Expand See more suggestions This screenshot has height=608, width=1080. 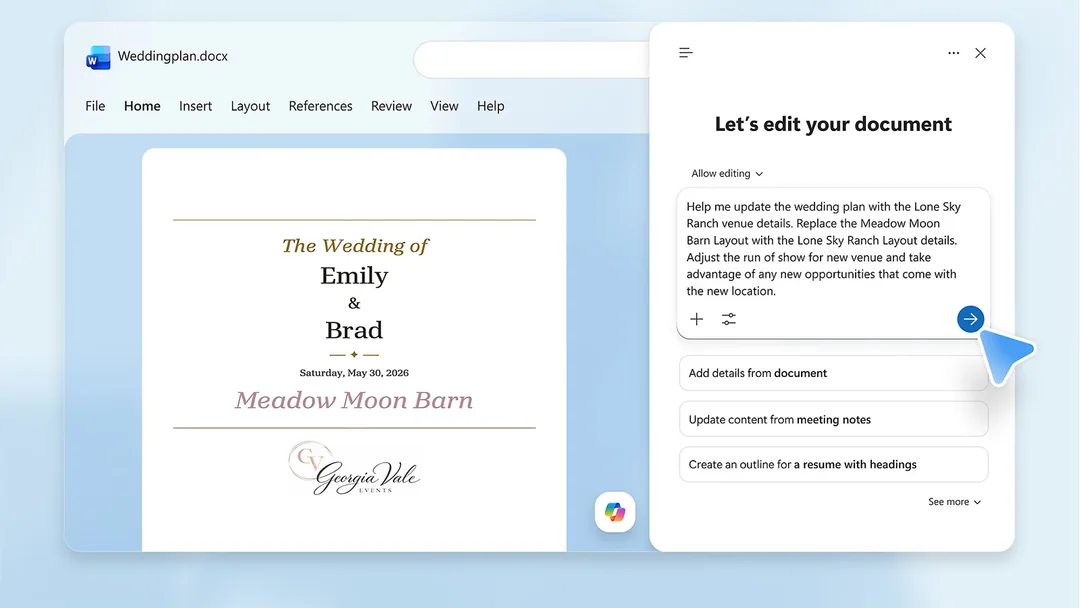click(954, 502)
